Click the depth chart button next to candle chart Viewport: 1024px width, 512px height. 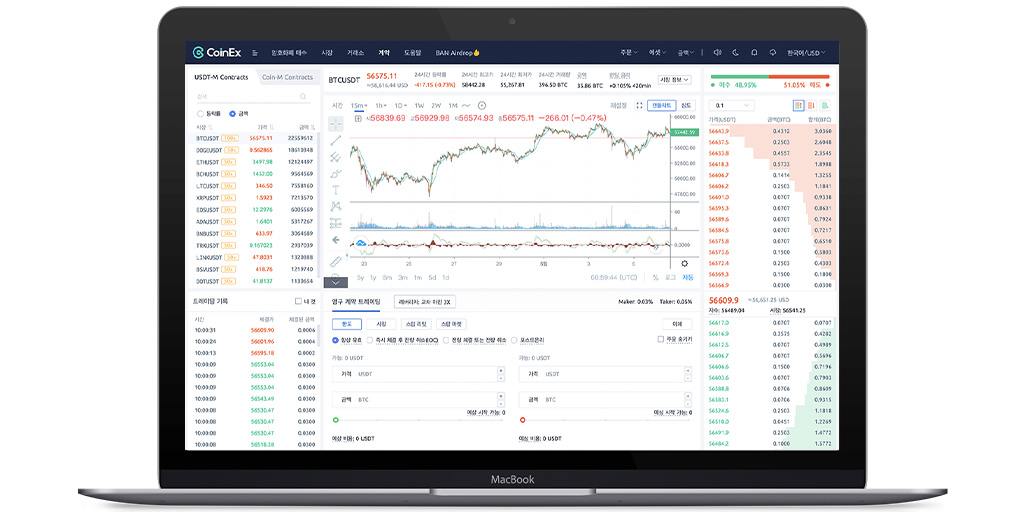(x=686, y=105)
